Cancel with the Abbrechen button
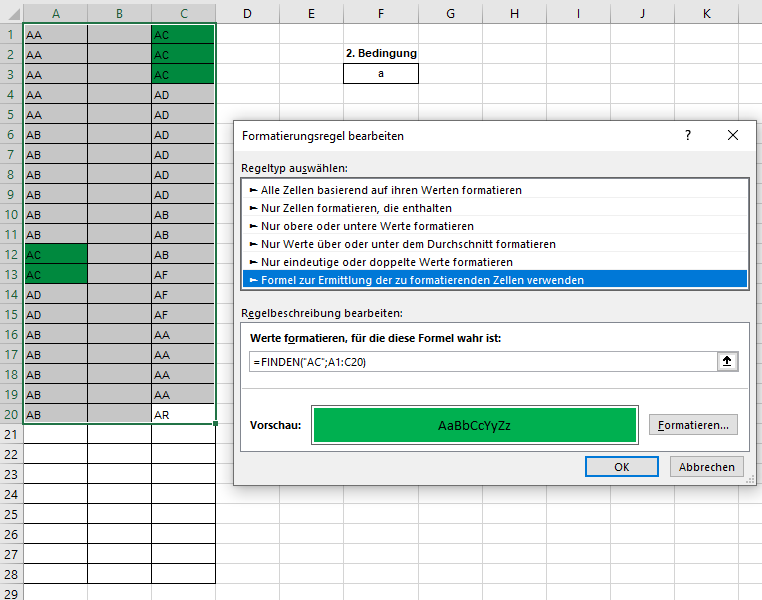 tap(707, 467)
